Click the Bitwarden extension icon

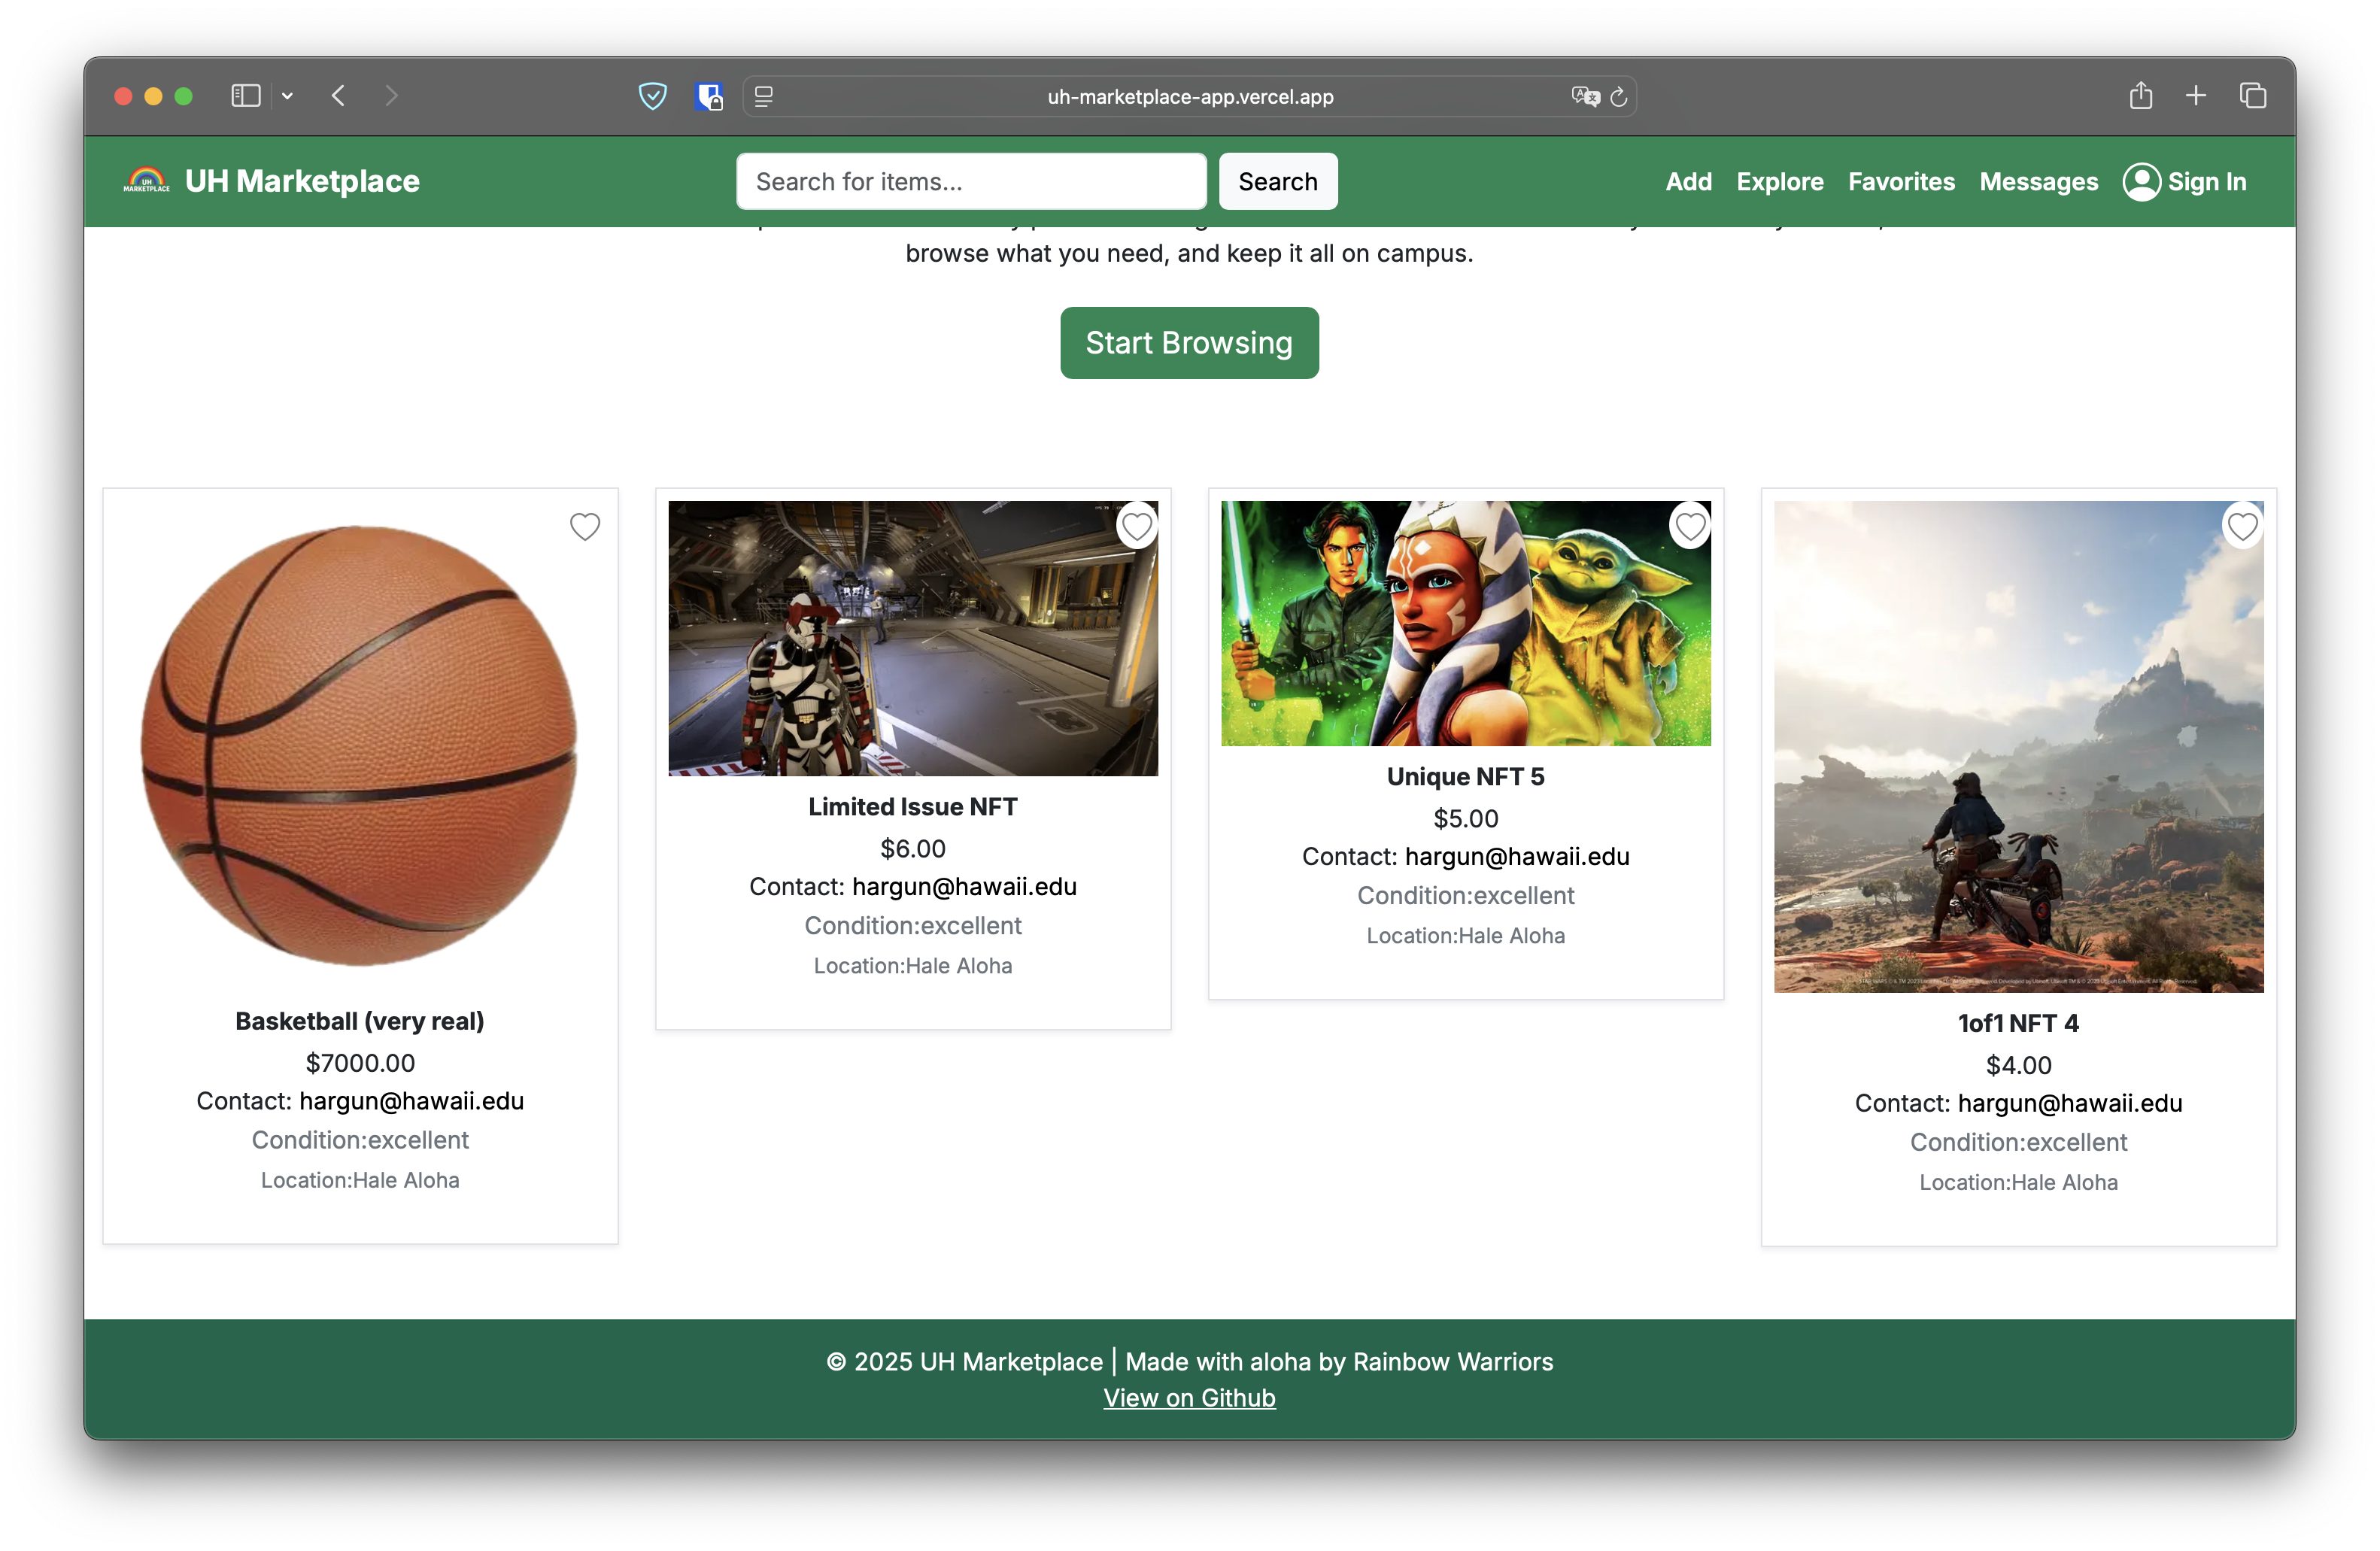pyautogui.click(x=709, y=96)
